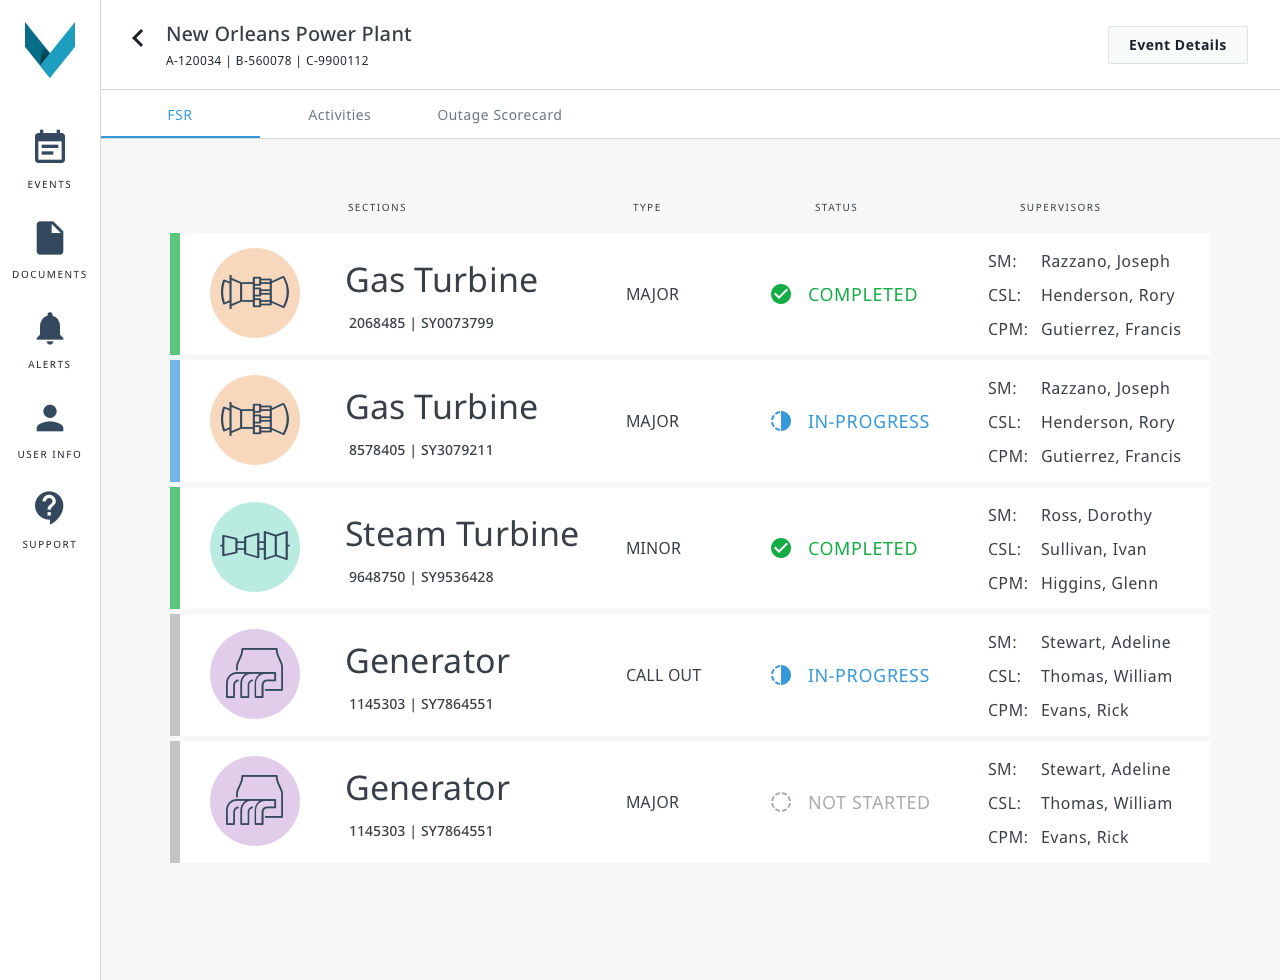Click the STATUS column header

click(x=836, y=208)
